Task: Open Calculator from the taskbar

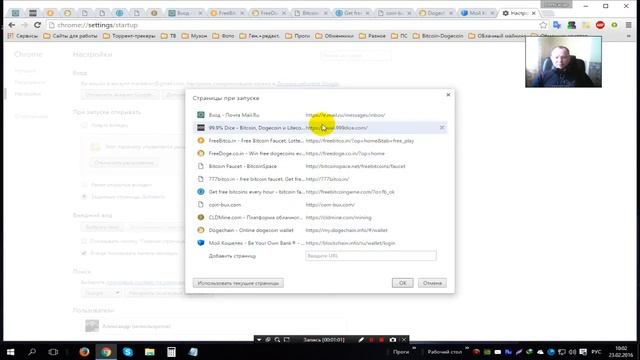Action: point(171,352)
